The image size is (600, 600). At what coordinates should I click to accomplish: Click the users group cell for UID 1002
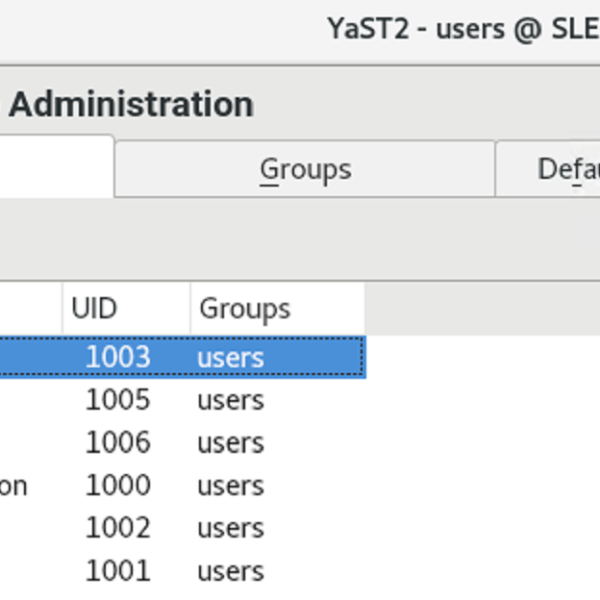(231, 528)
